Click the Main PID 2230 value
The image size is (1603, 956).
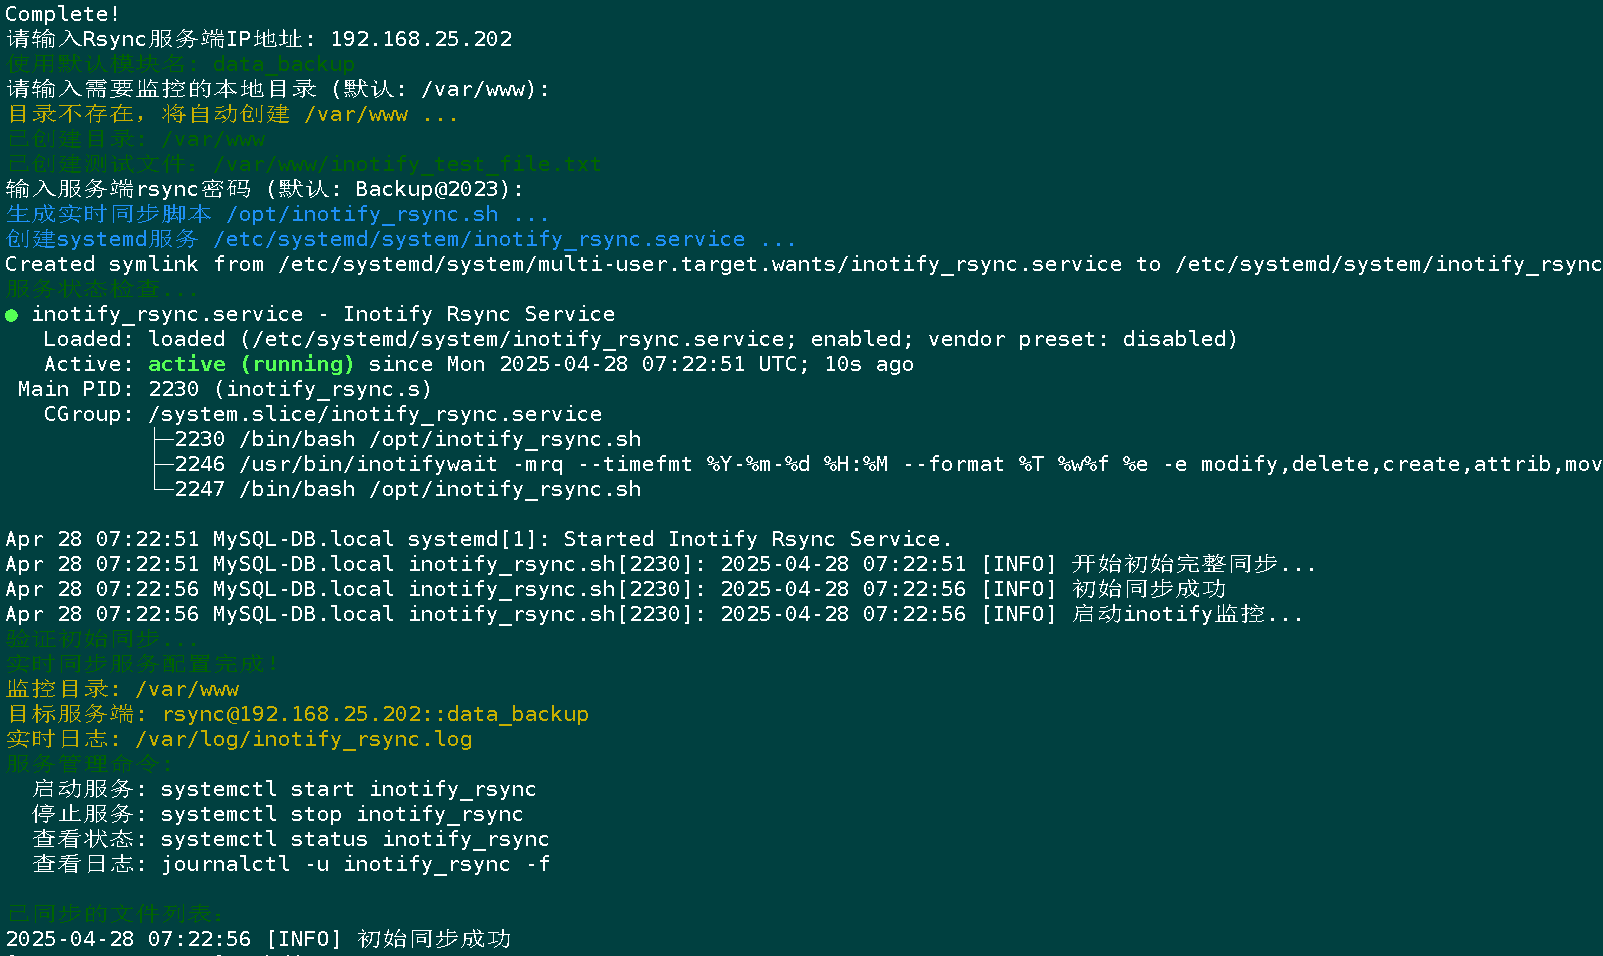[174, 389]
